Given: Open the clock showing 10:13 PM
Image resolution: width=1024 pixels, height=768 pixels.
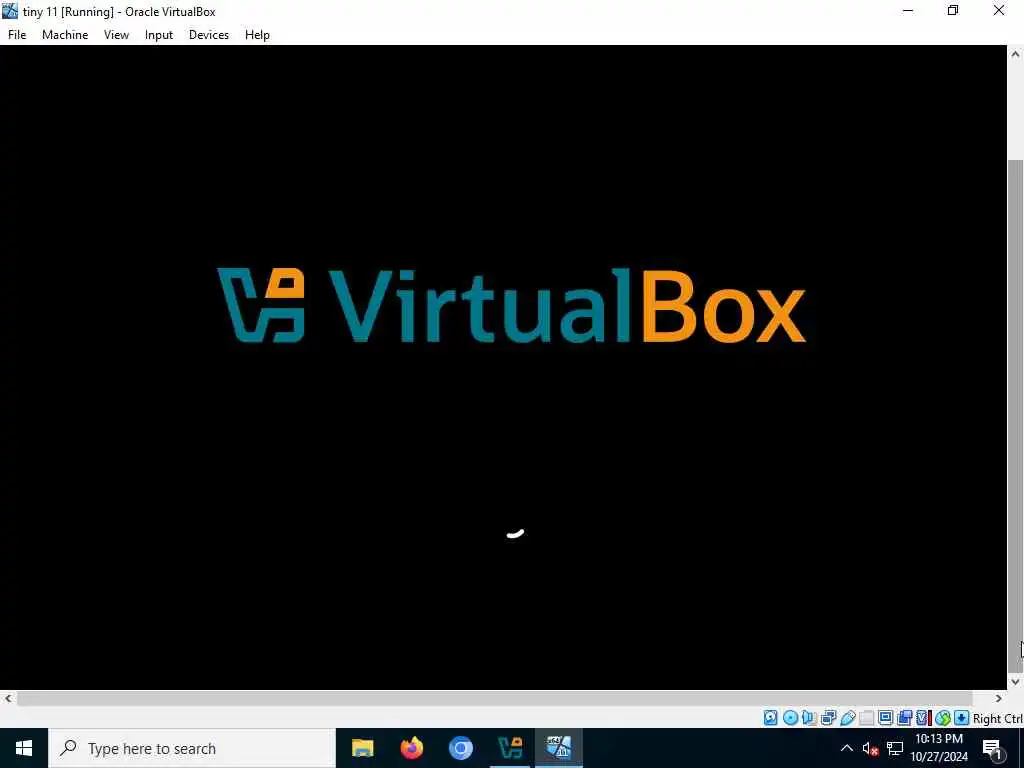Looking at the screenshot, I should [x=939, y=748].
